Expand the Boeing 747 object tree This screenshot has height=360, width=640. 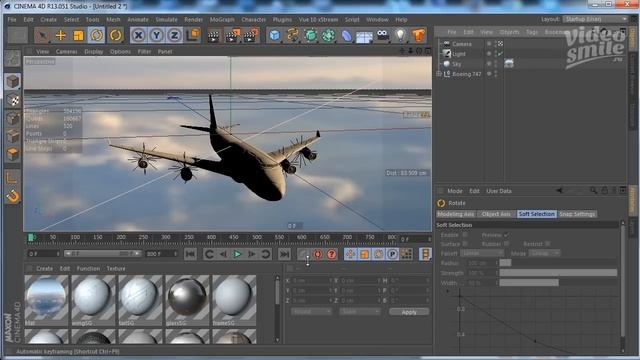[x=439, y=74]
